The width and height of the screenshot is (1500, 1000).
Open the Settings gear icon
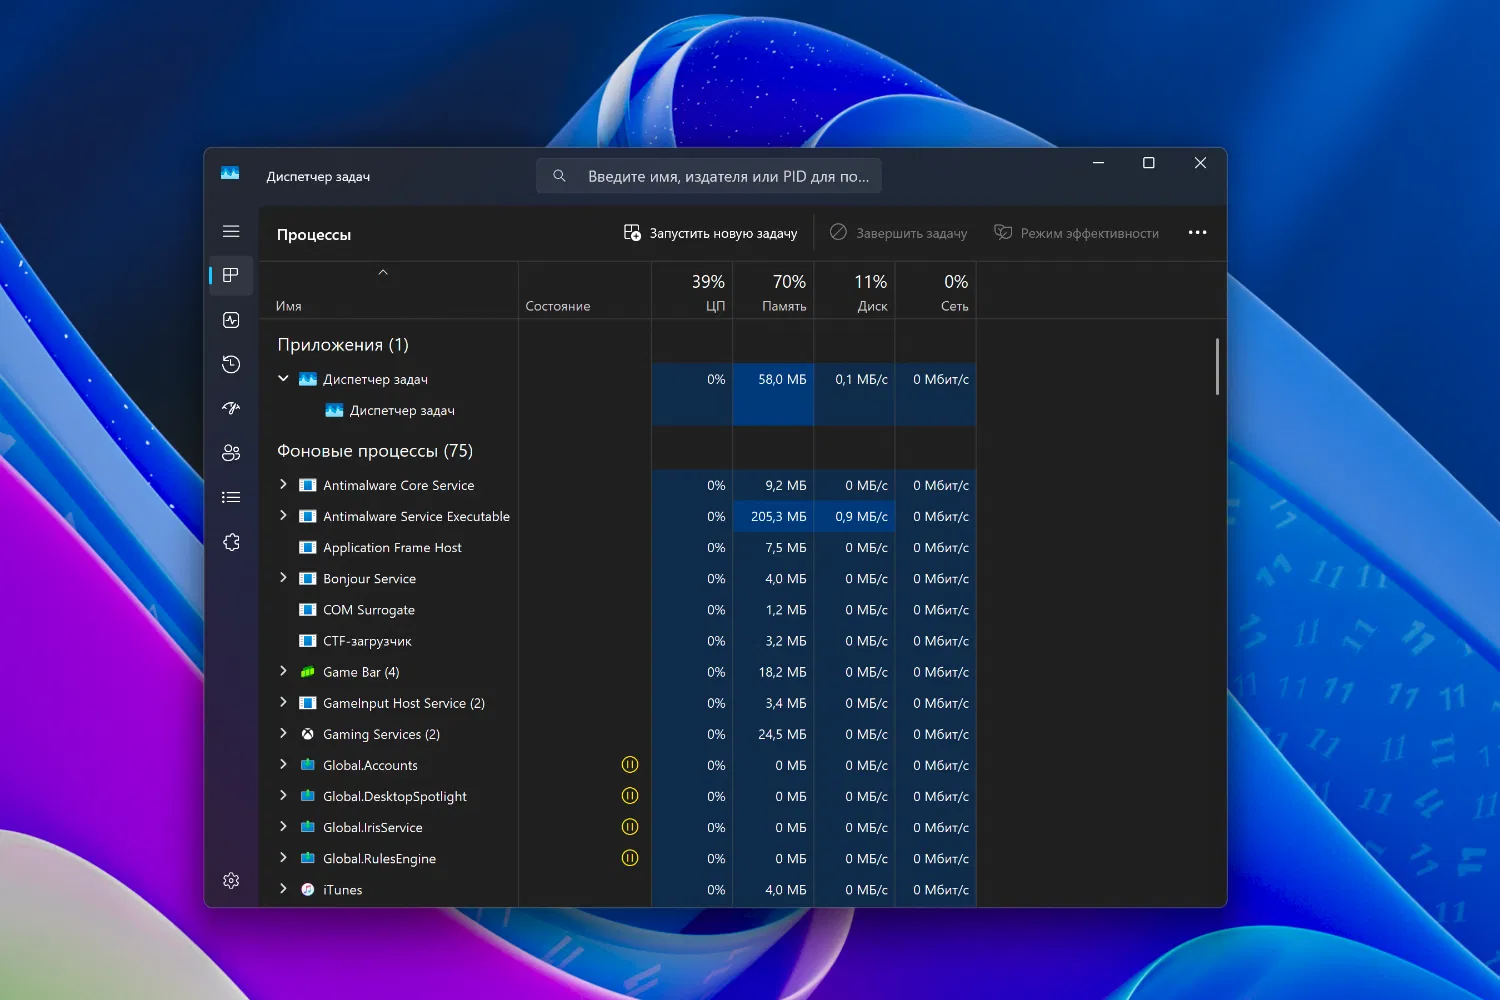tap(231, 880)
